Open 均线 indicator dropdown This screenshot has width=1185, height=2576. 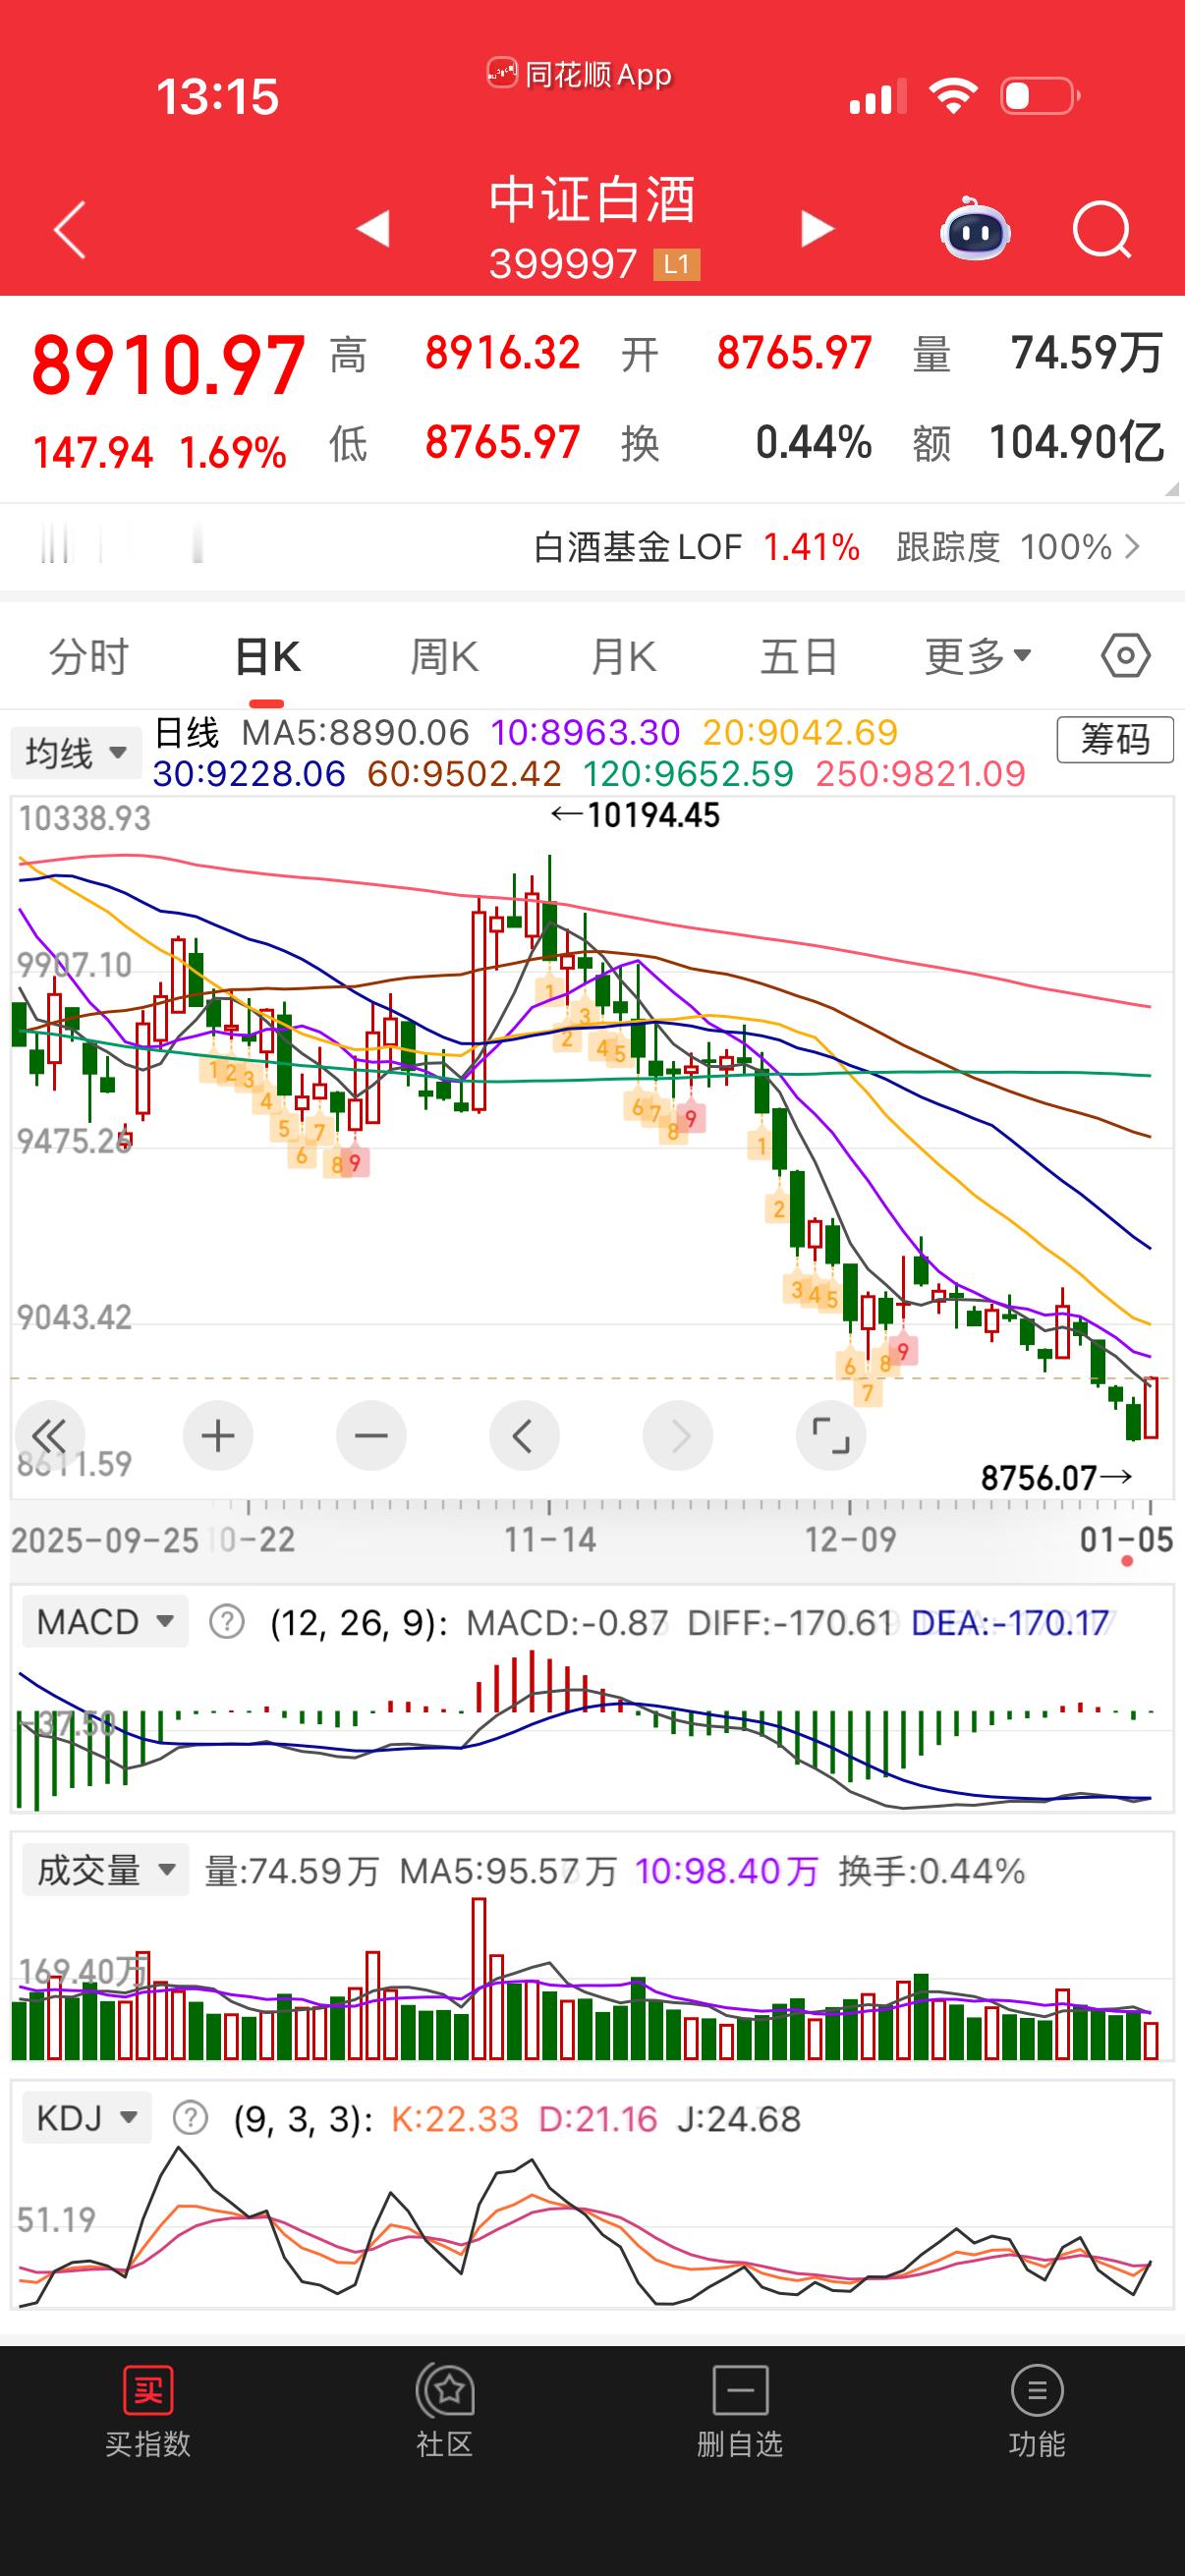(x=75, y=753)
